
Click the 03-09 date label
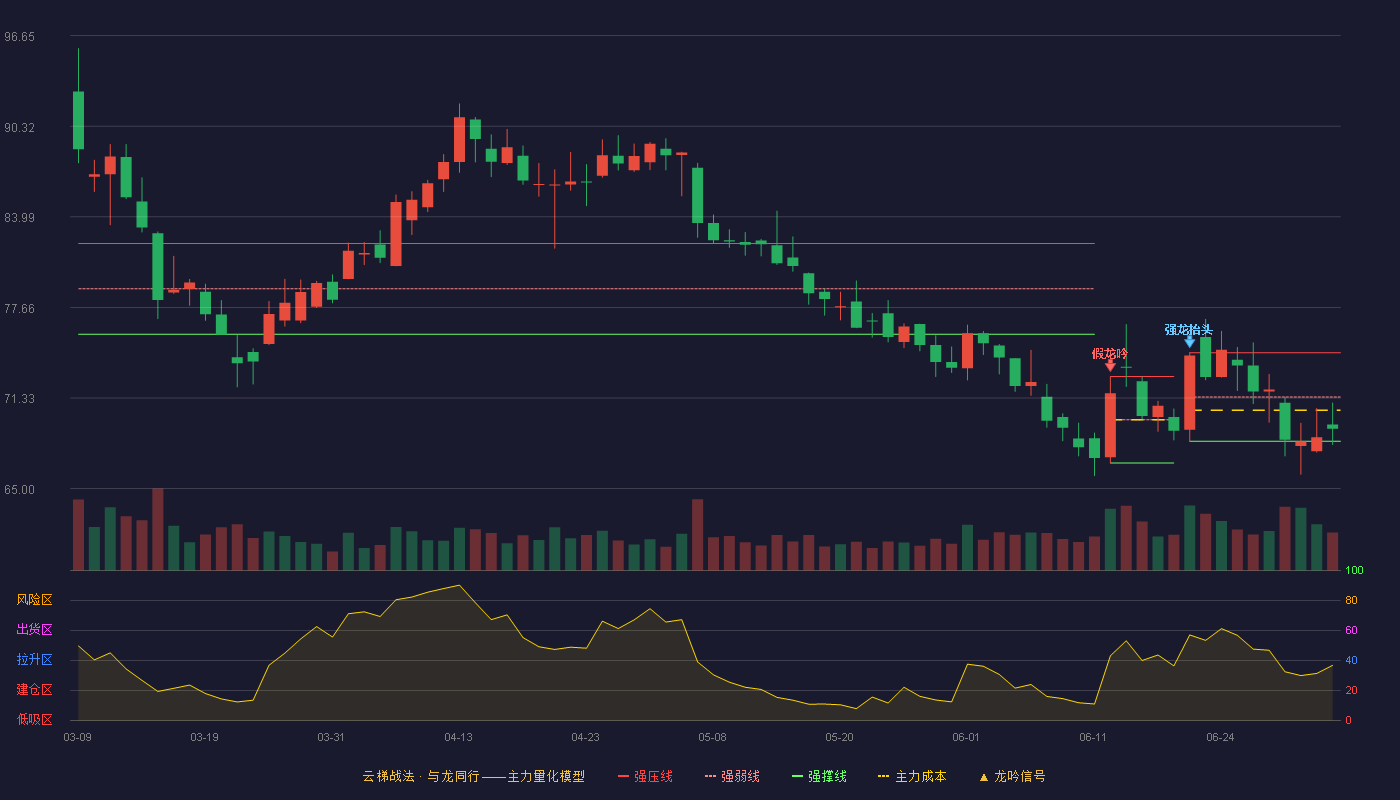pos(78,737)
